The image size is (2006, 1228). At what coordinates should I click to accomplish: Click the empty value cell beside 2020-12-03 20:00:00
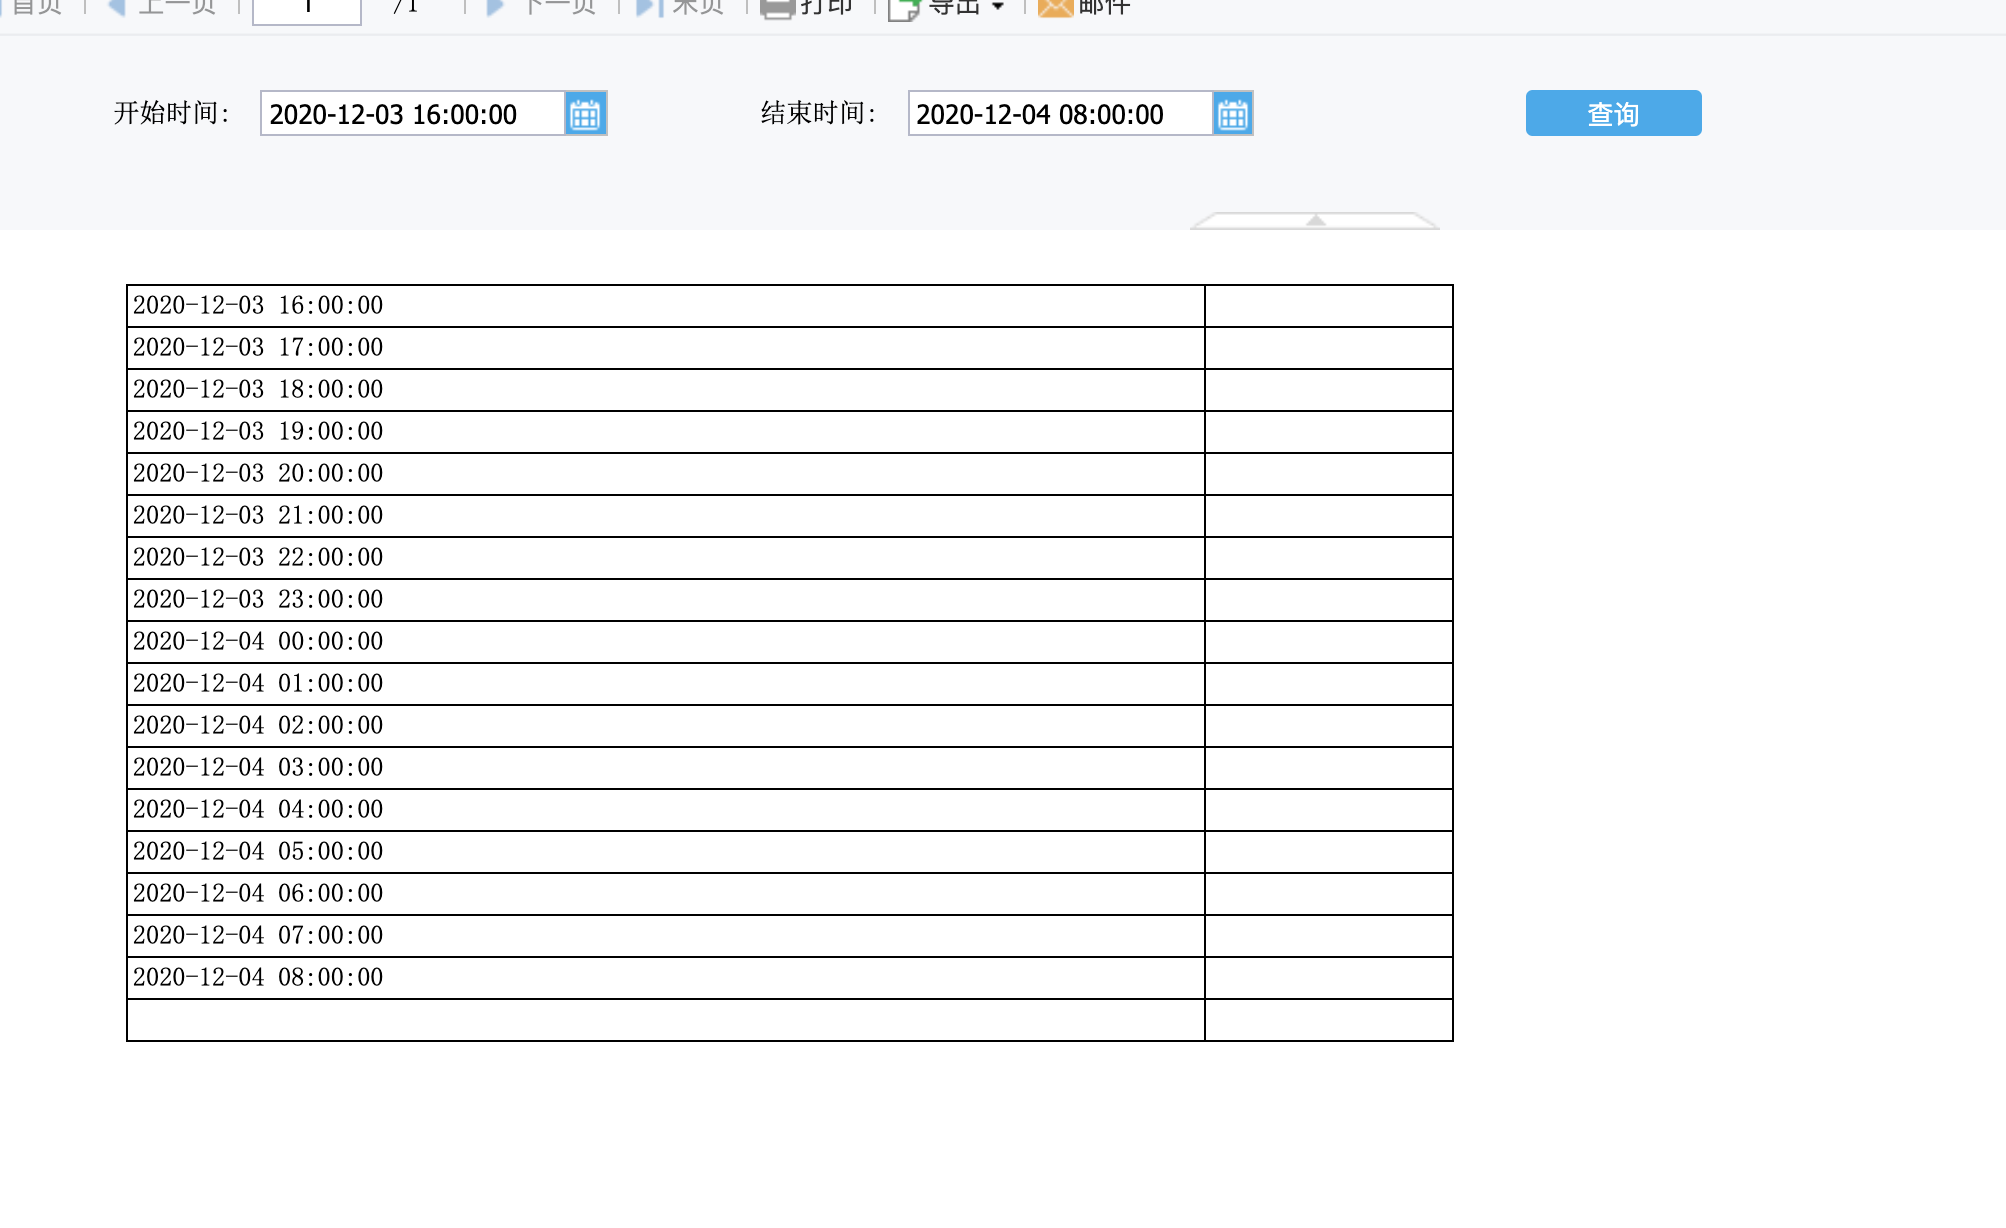tap(1328, 474)
